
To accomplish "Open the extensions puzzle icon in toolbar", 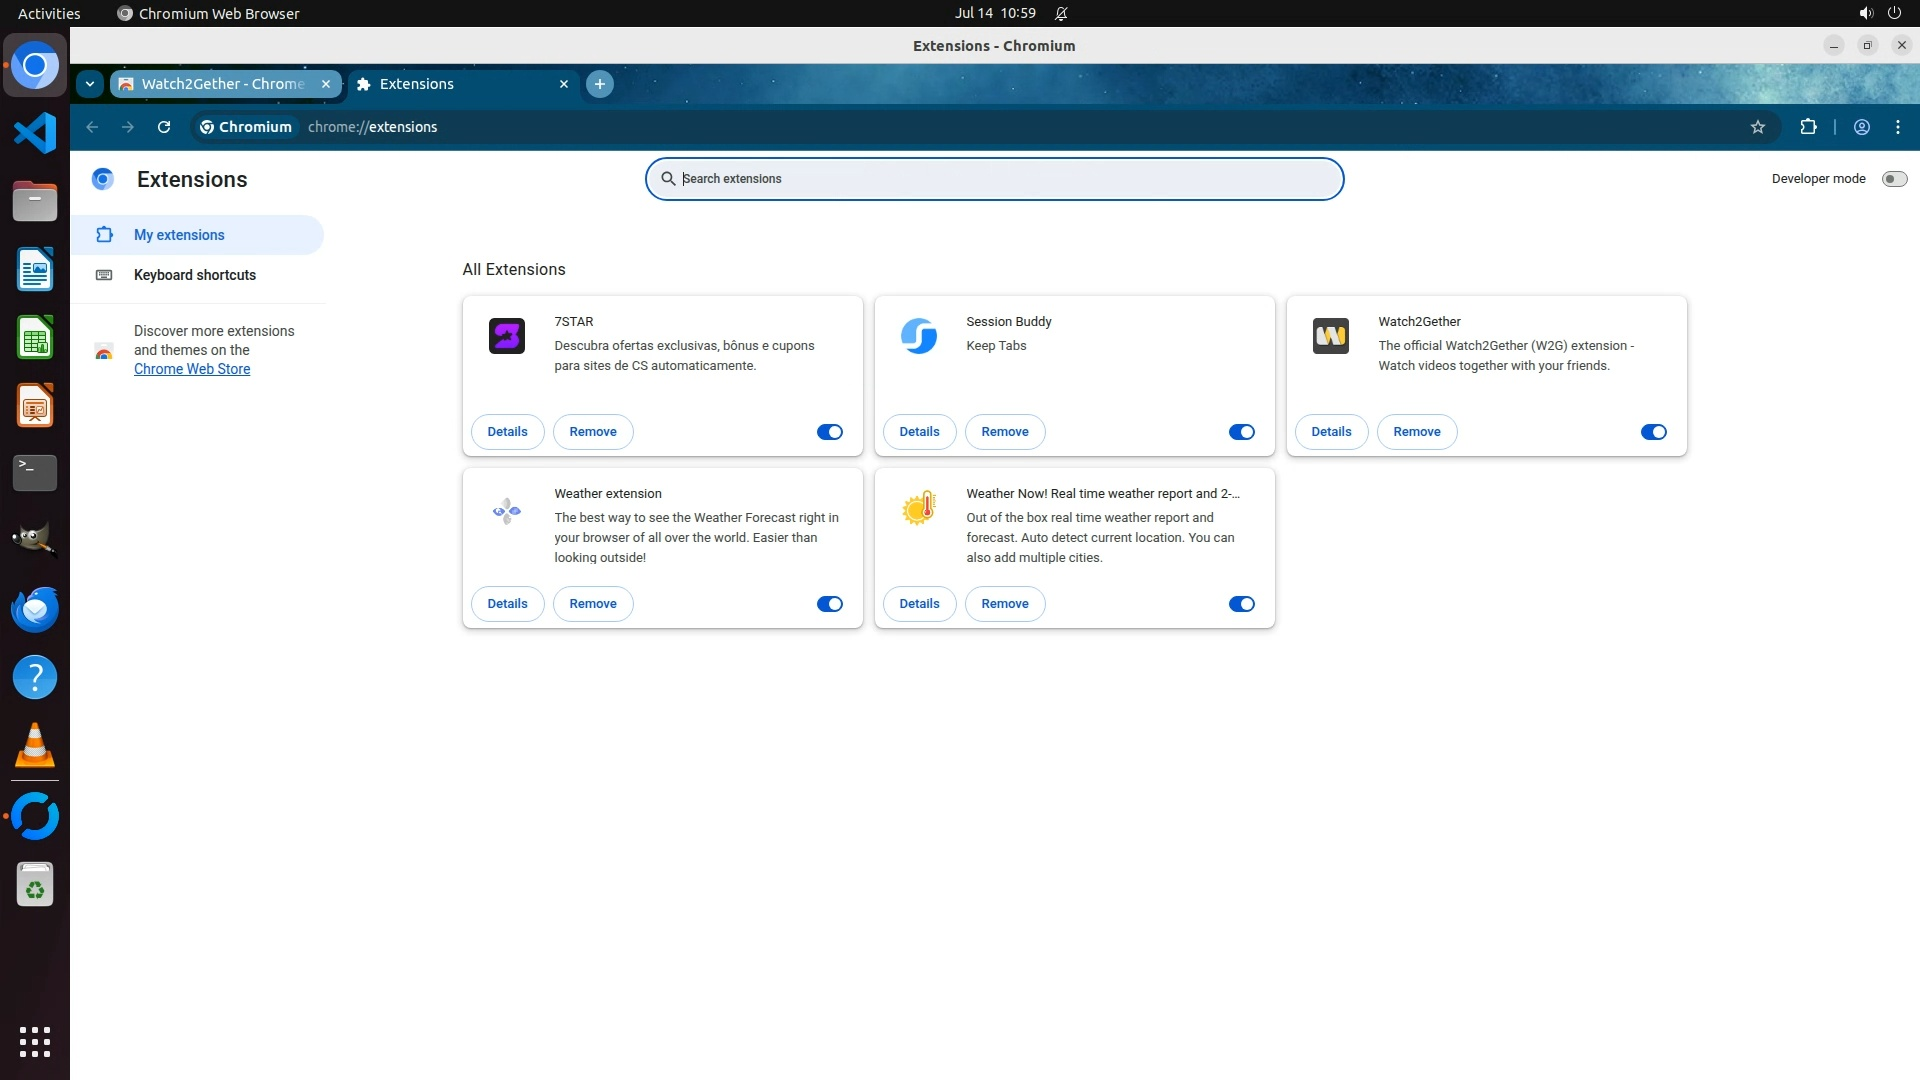I will point(1808,127).
